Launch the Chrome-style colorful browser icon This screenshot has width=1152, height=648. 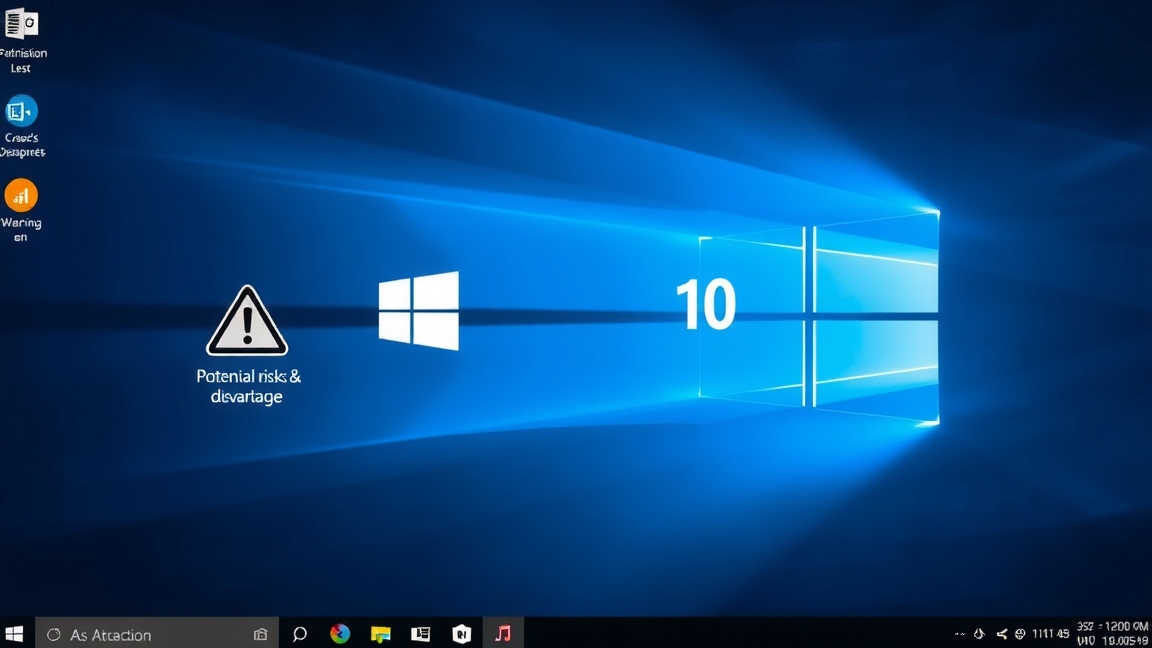pyautogui.click(x=339, y=633)
